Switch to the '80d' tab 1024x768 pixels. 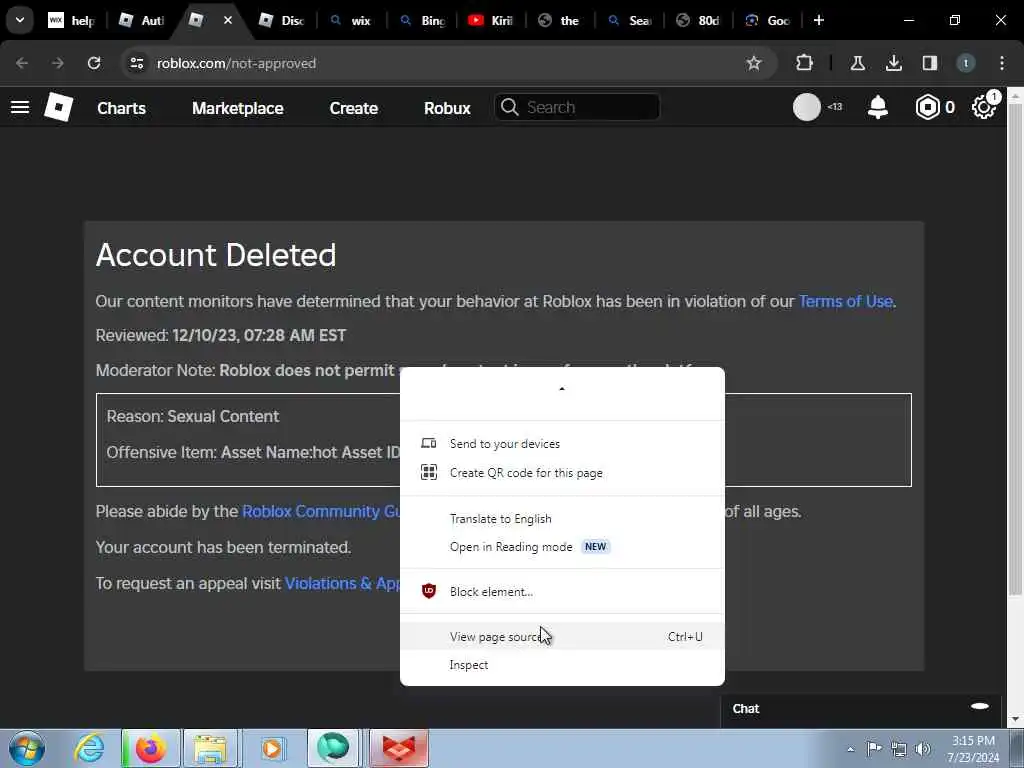point(699,21)
